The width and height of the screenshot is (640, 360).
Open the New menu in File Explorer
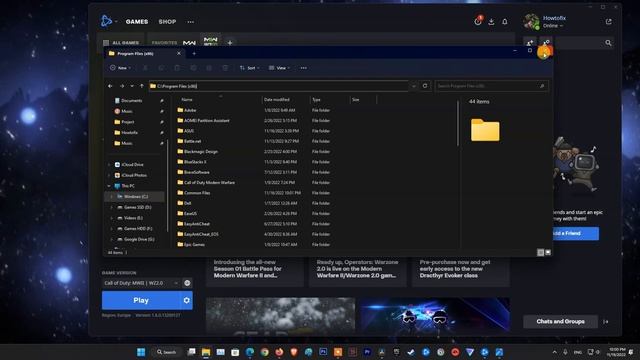click(x=120, y=68)
